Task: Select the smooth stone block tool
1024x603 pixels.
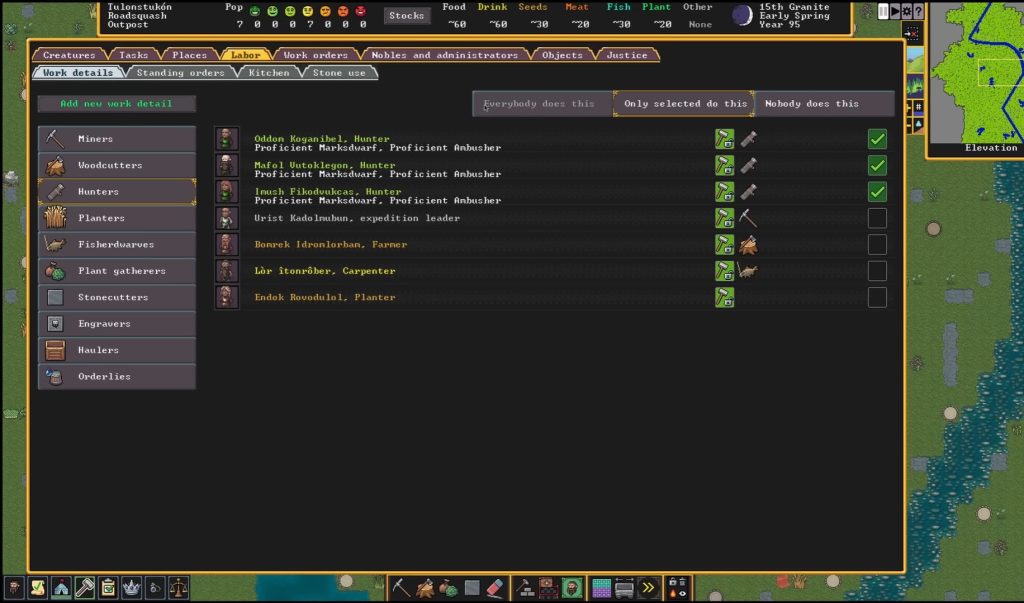Action: 472,587
